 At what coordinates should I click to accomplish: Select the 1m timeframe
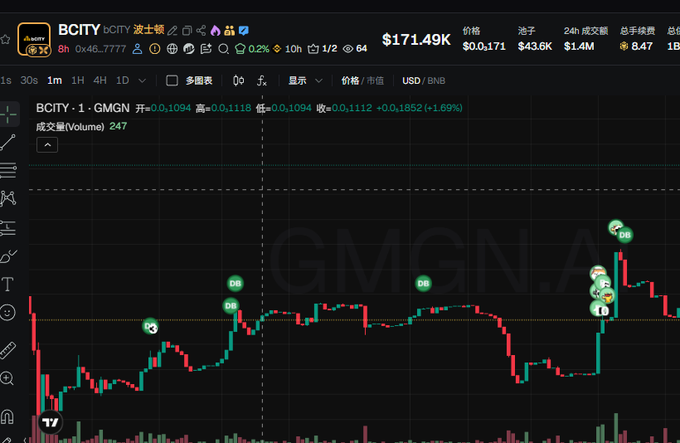55,81
